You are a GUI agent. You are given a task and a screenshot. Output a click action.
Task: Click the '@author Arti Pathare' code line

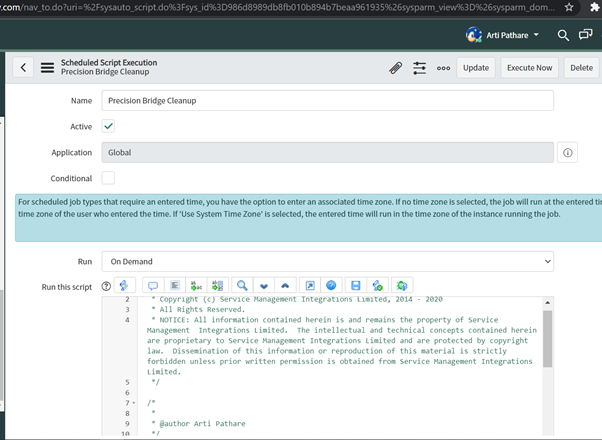click(198, 423)
